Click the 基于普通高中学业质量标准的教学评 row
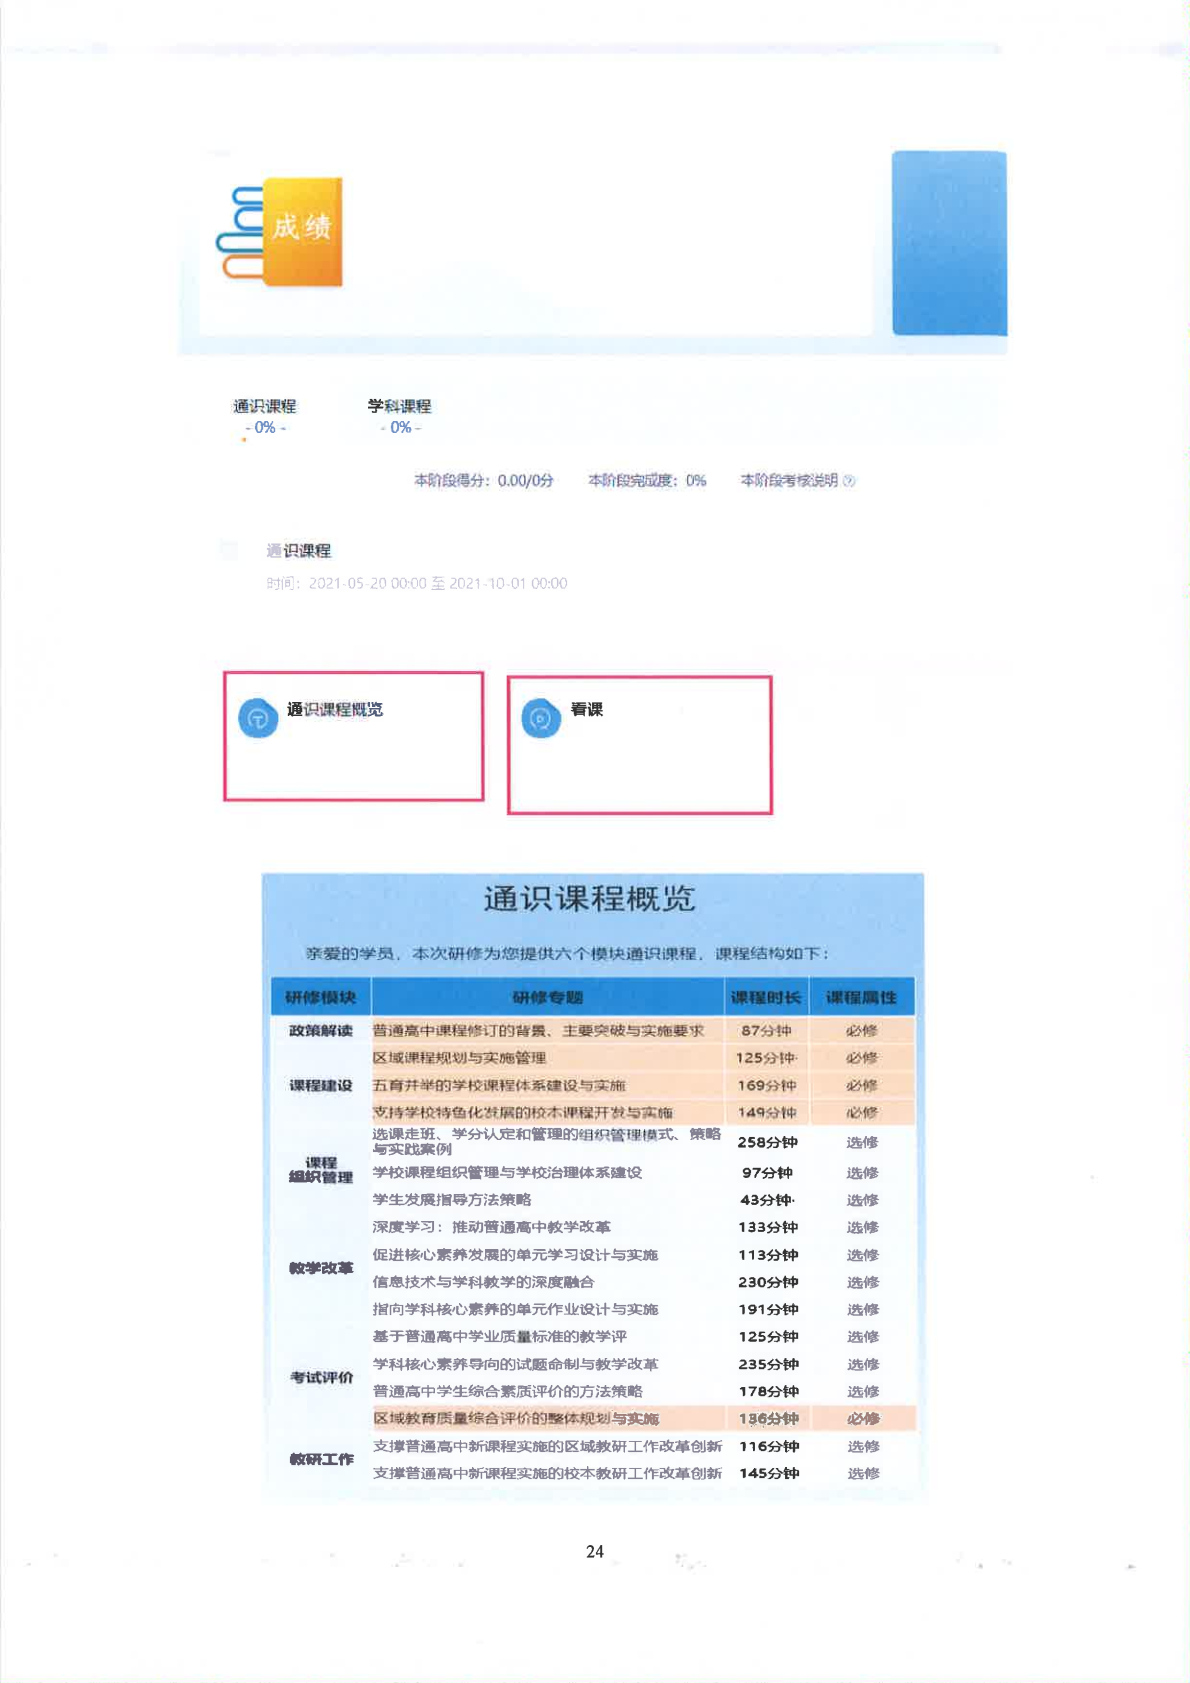This screenshot has width=1190, height=1683. 643,1336
